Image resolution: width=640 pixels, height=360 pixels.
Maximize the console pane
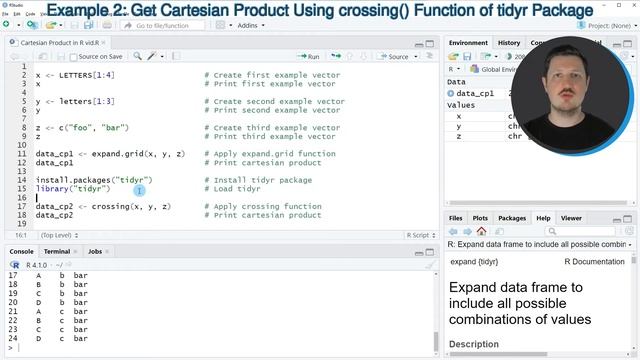coord(430,252)
